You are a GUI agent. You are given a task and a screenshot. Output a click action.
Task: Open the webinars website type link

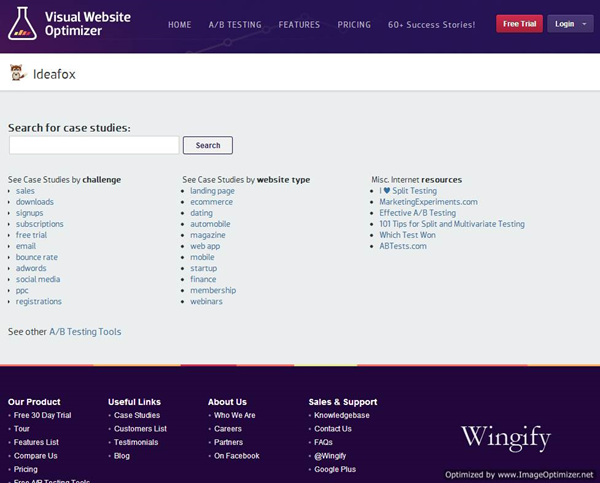(x=206, y=302)
